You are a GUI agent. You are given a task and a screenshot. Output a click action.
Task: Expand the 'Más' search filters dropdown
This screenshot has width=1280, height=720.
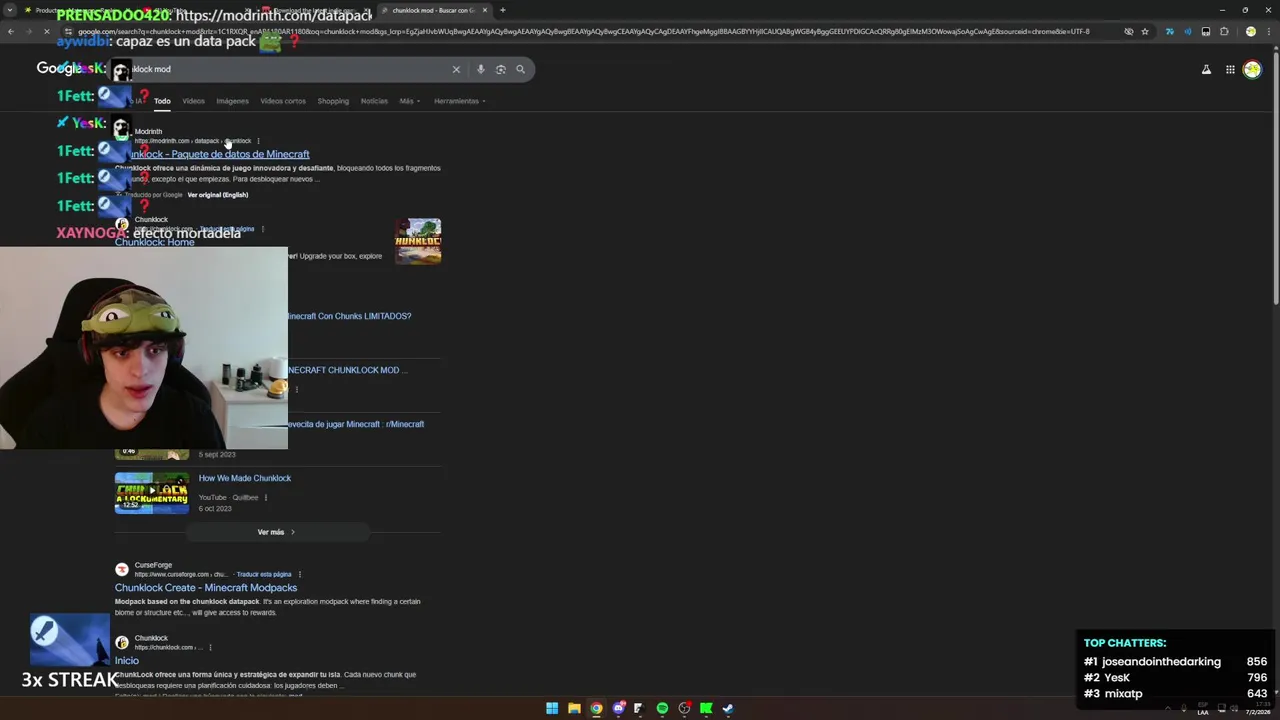[x=409, y=101]
